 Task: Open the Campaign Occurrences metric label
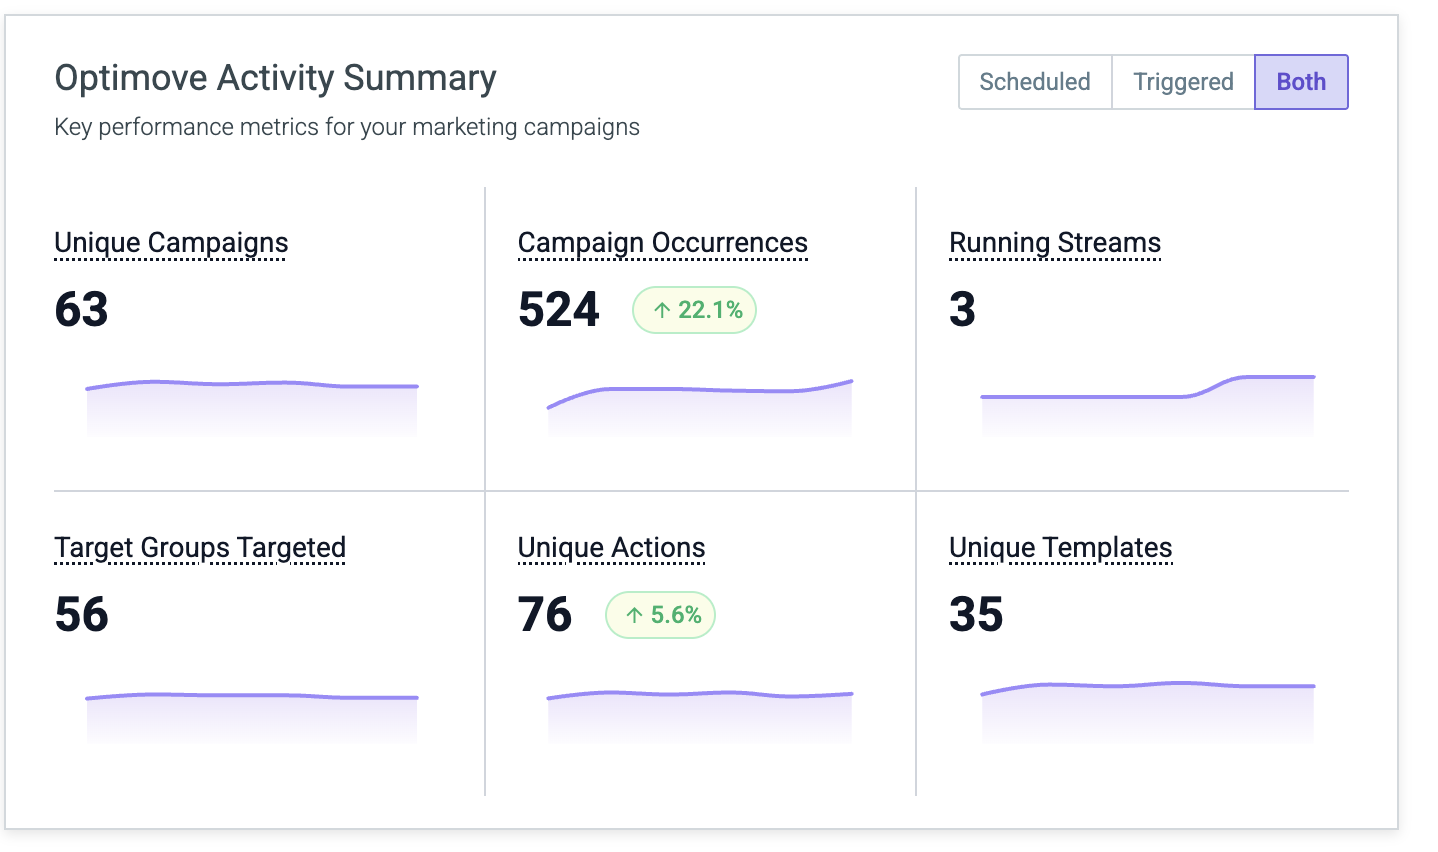tap(663, 243)
